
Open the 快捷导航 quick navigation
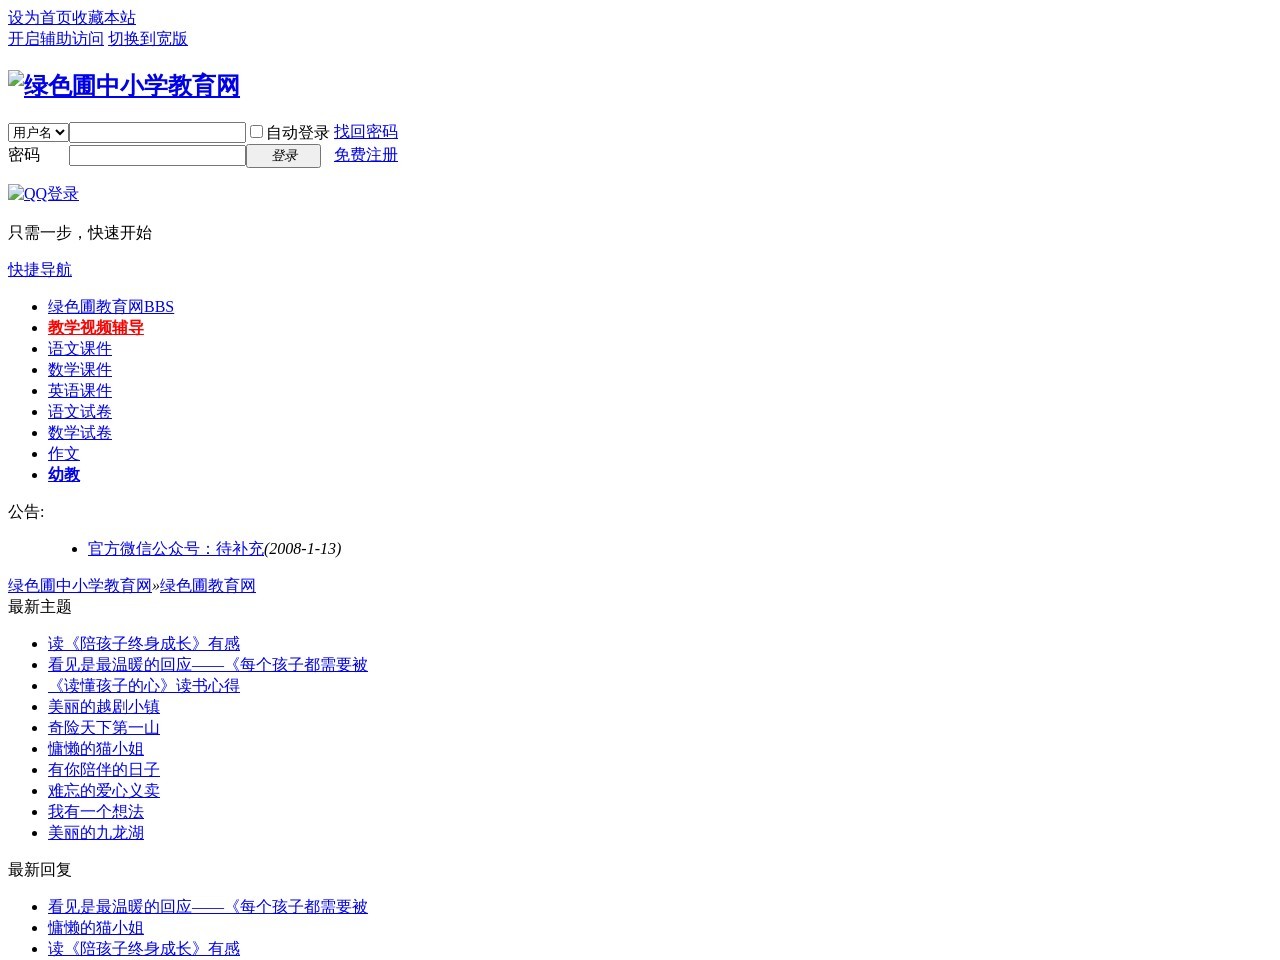click(x=40, y=270)
